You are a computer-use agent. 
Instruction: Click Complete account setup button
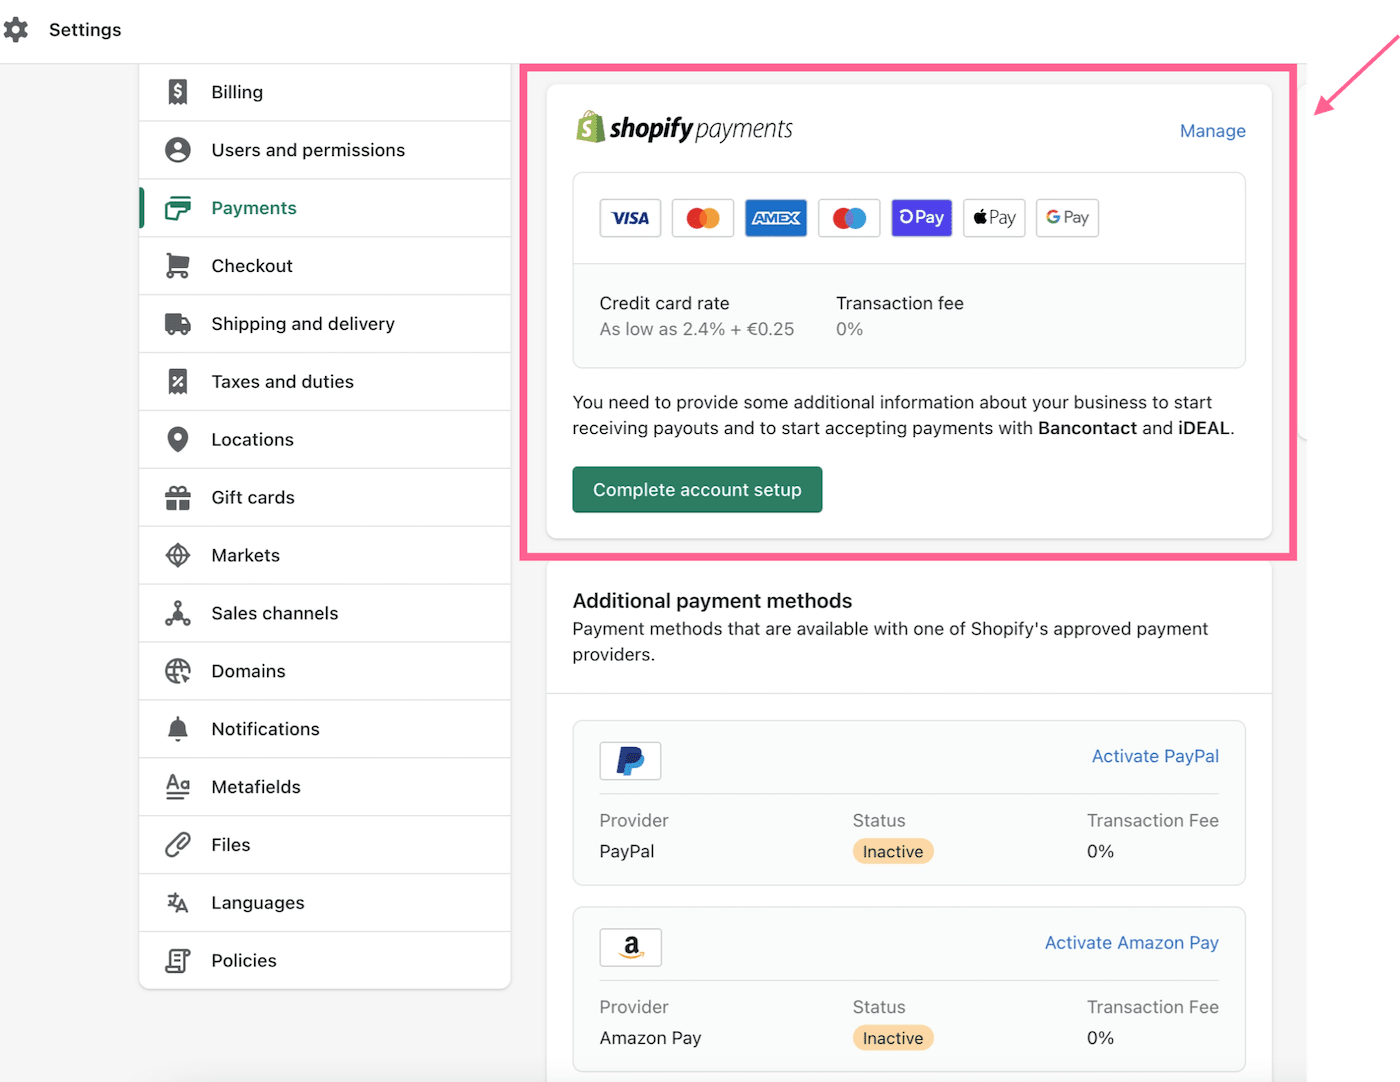point(697,490)
